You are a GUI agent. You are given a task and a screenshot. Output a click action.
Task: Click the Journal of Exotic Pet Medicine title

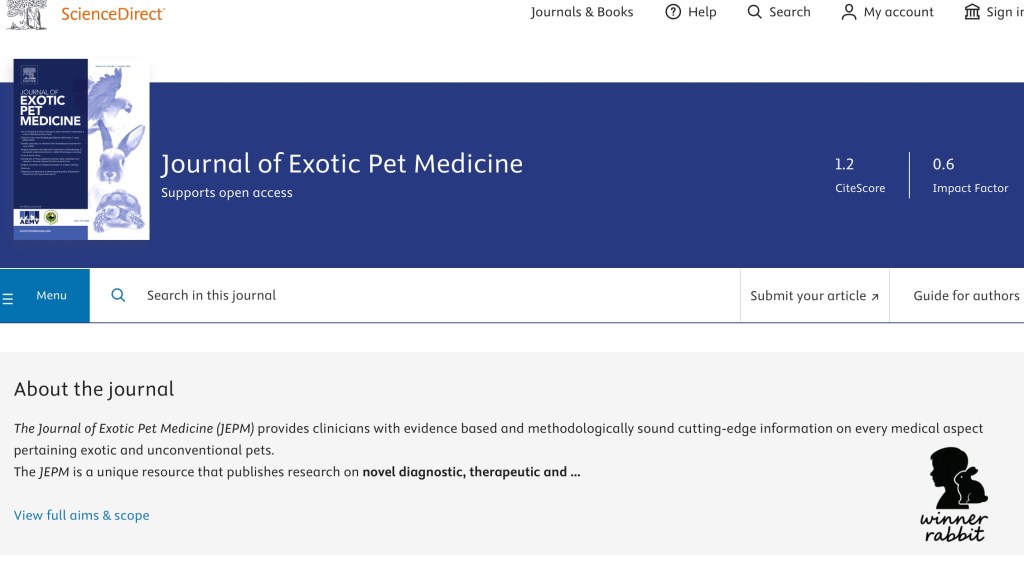click(x=342, y=163)
